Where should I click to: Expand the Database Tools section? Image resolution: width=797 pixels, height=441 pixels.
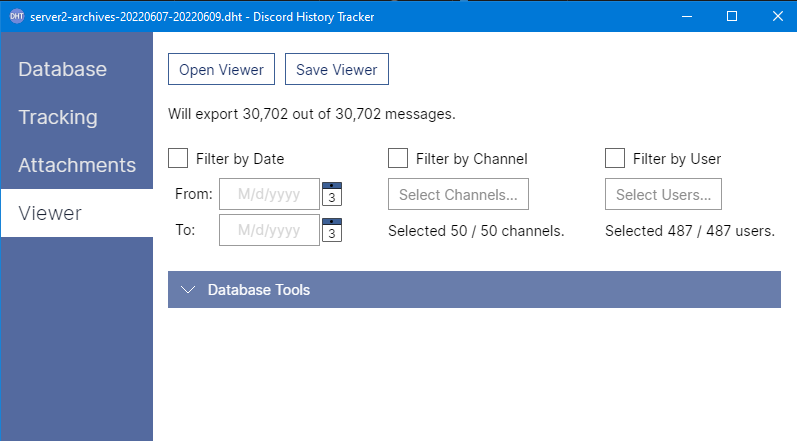click(x=474, y=290)
